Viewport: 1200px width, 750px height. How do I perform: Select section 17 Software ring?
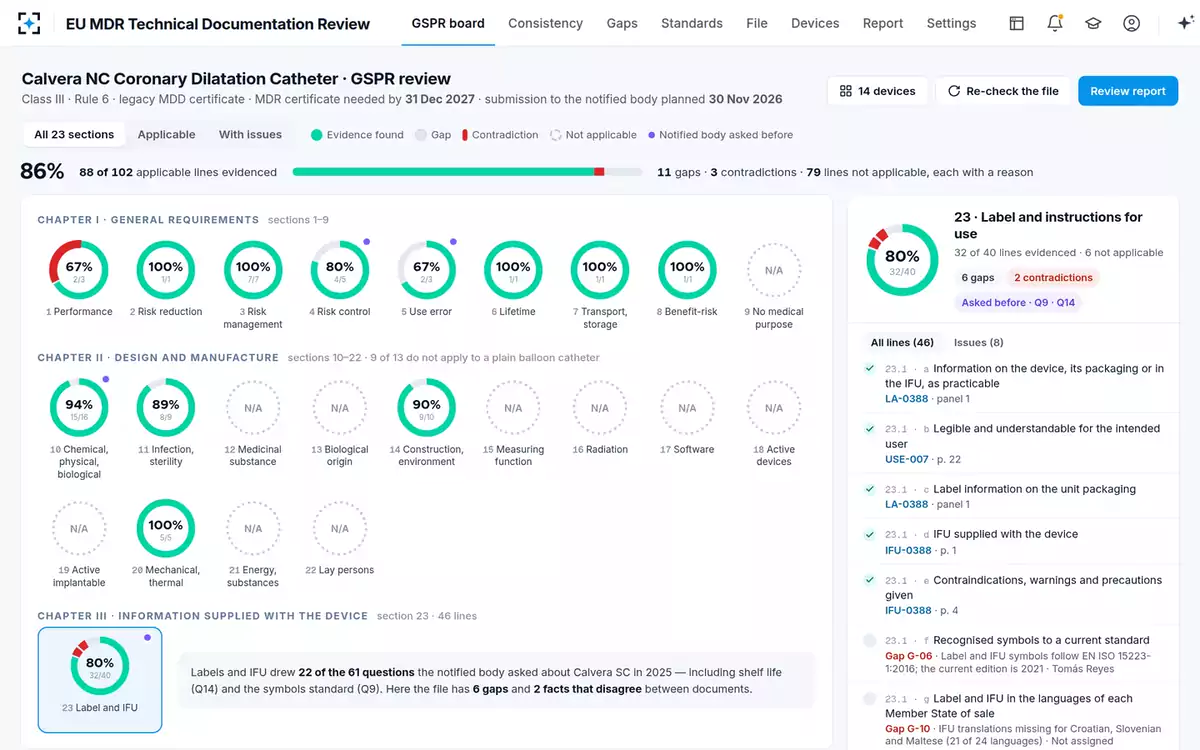(x=687, y=408)
